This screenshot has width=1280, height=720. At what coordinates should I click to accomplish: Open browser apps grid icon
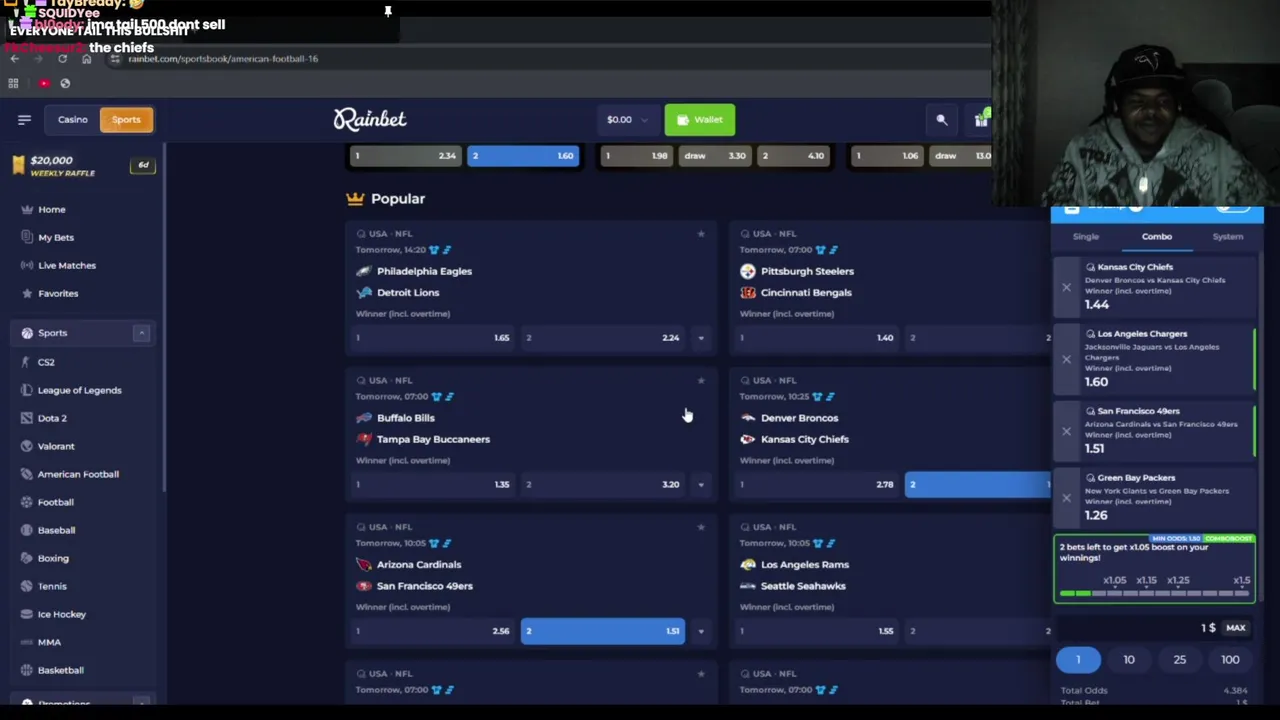click(x=14, y=83)
